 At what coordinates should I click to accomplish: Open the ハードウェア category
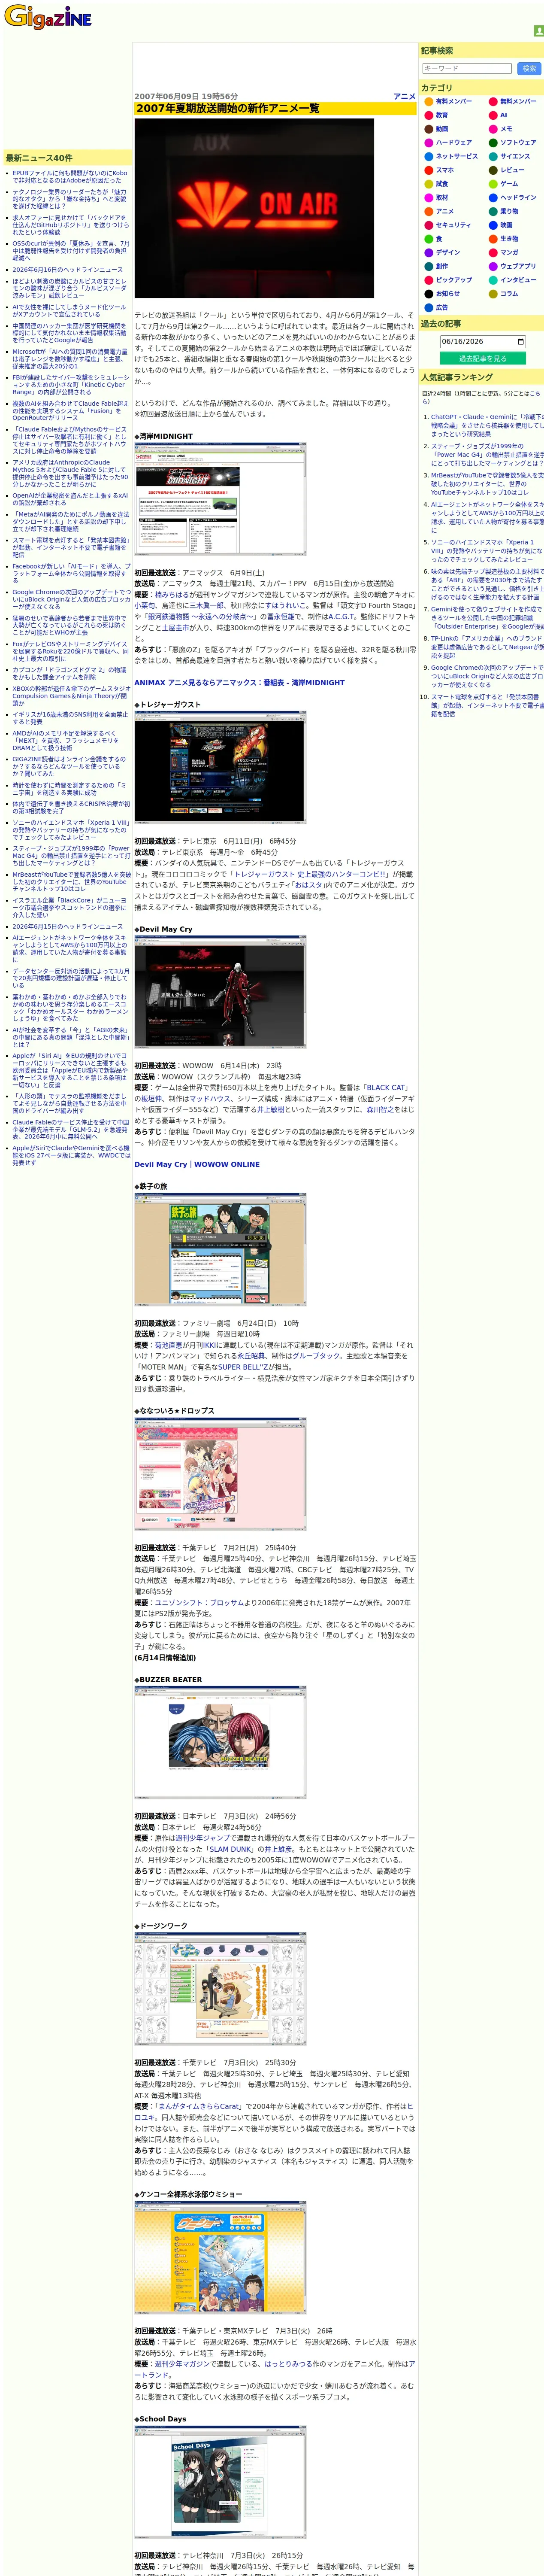(x=454, y=143)
